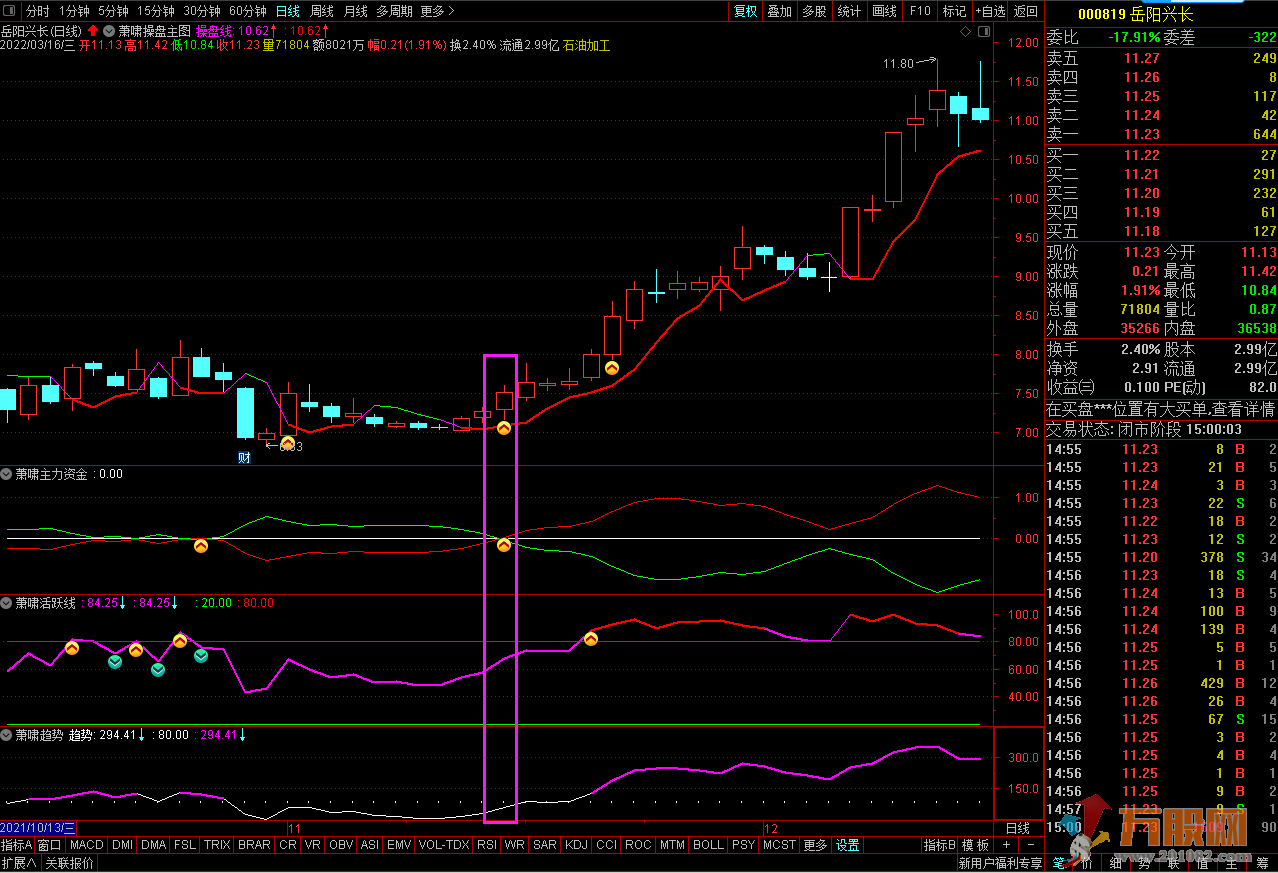Open the F10 company info
Screen dimensions: 1278x873
pos(920,11)
